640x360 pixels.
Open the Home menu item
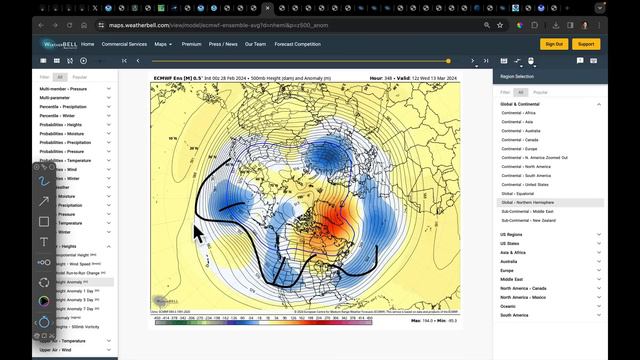(87, 44)
